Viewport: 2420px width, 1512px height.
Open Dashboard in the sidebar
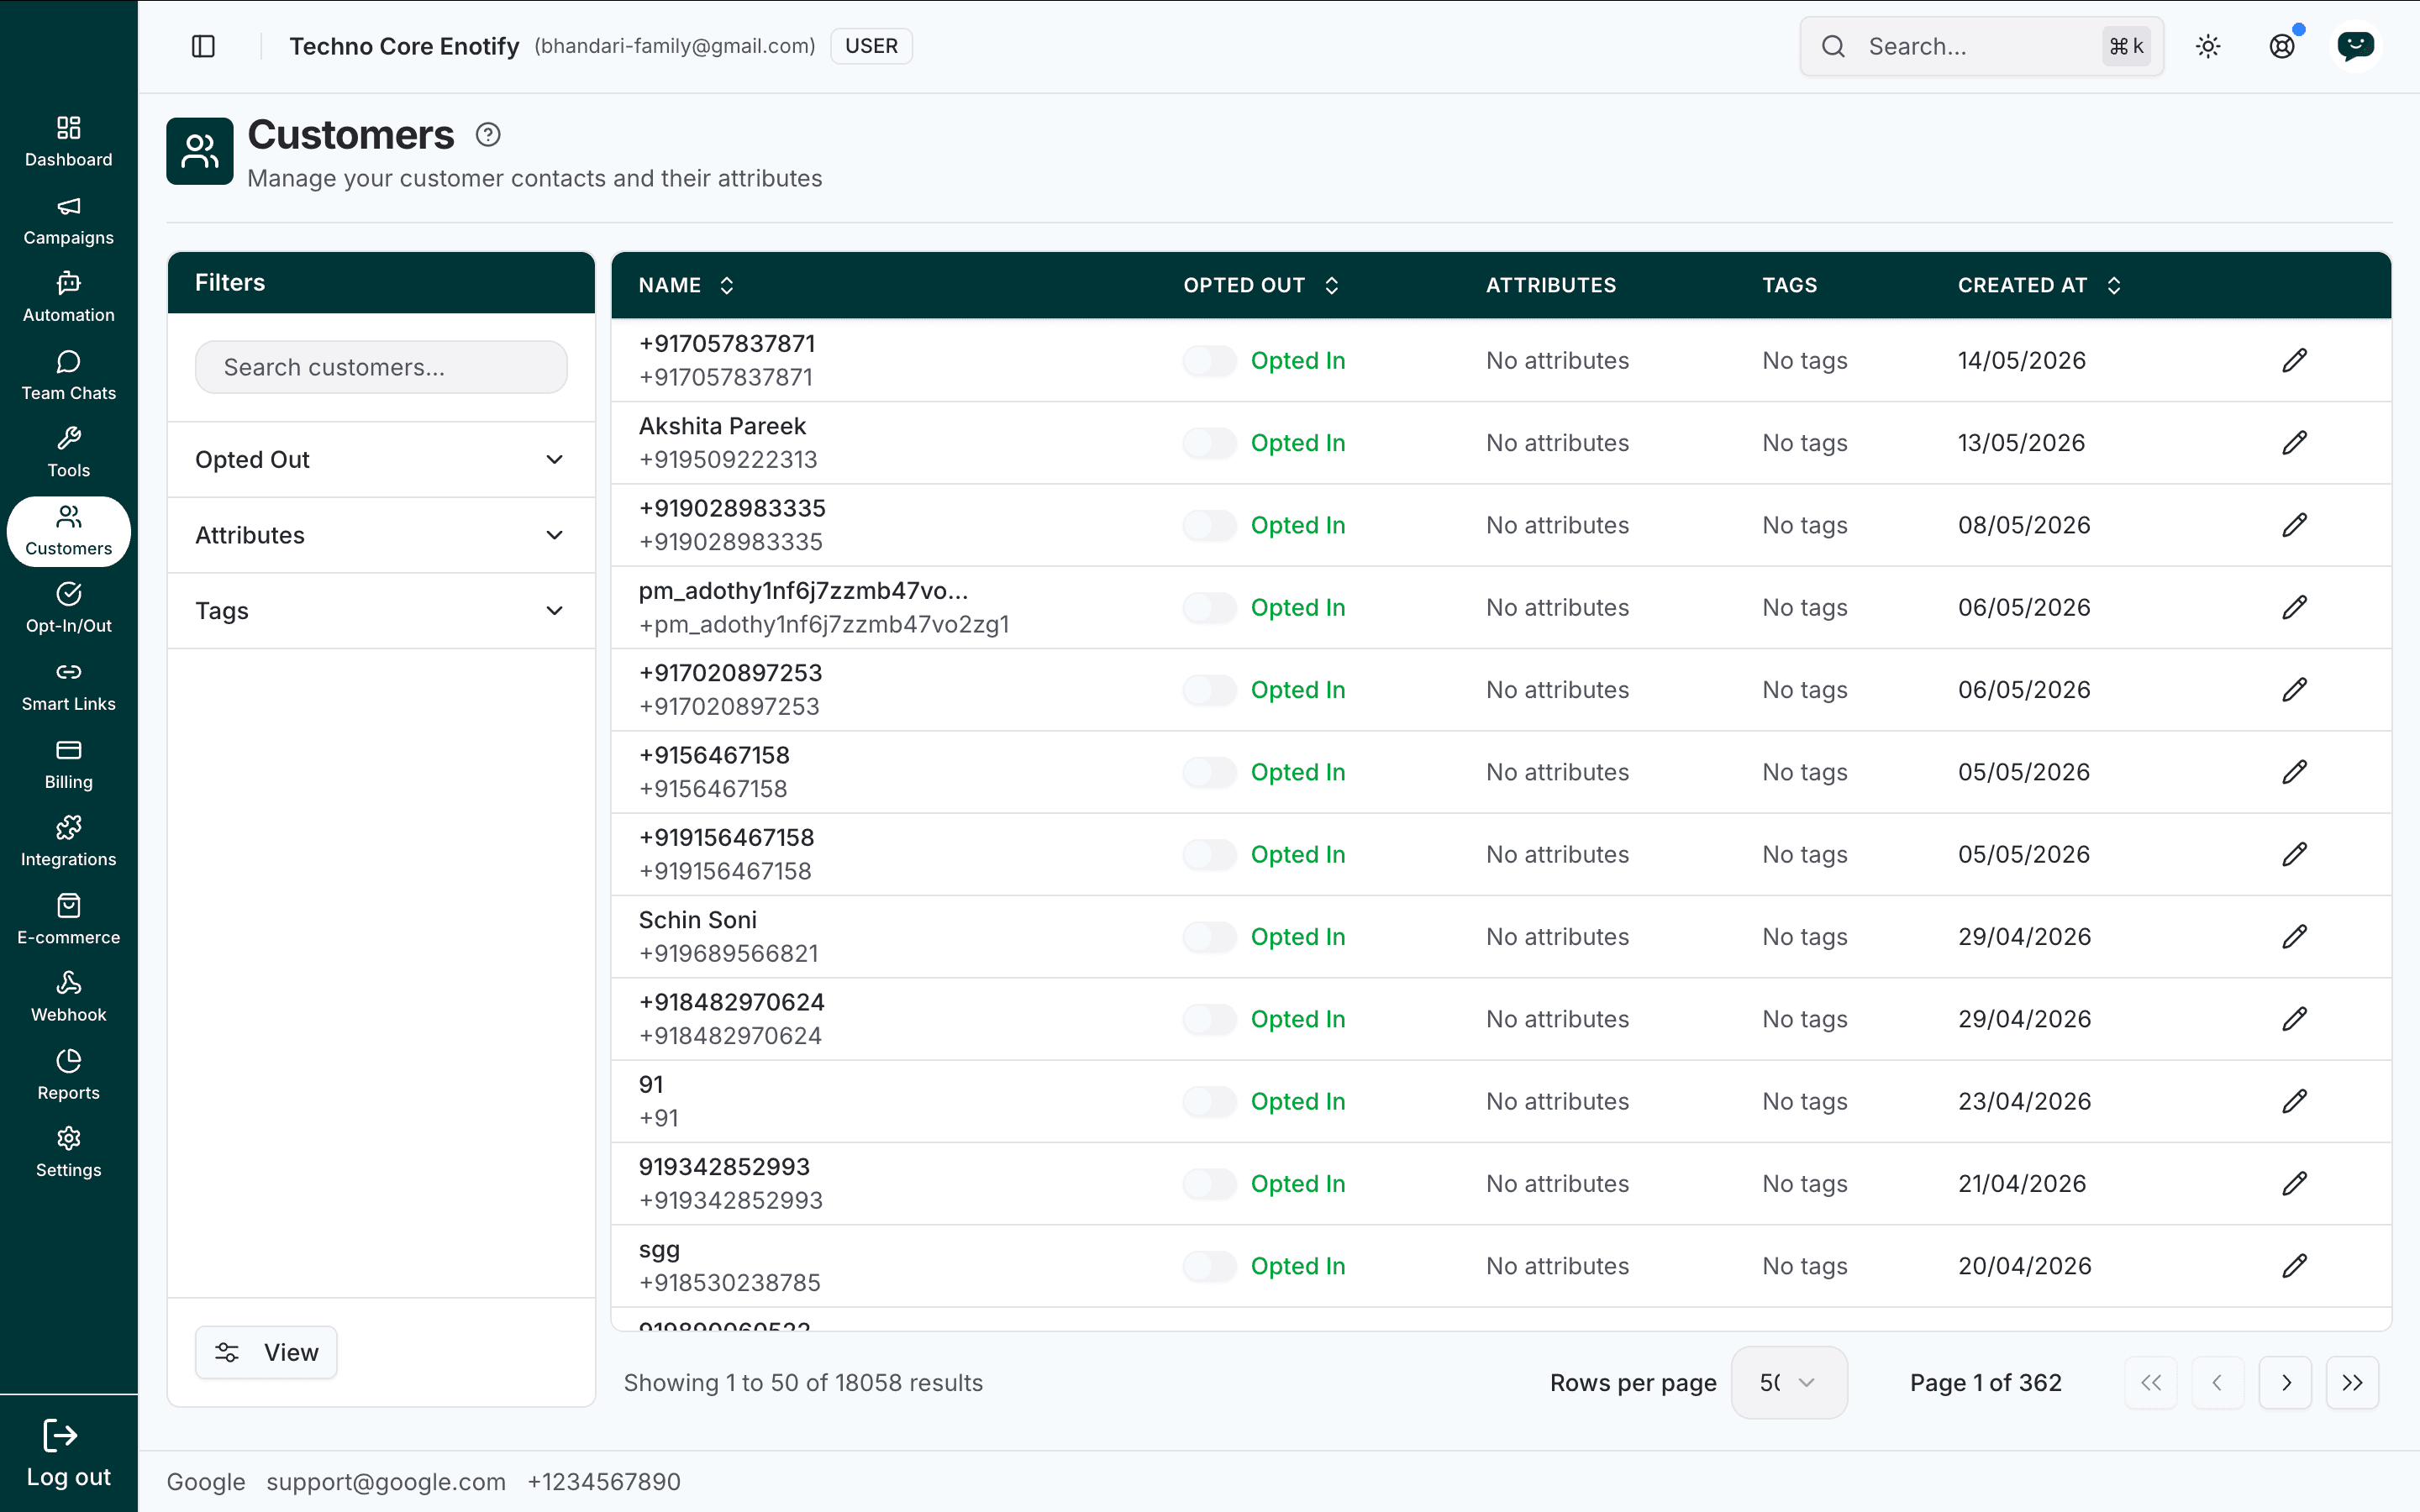(69, 142)
